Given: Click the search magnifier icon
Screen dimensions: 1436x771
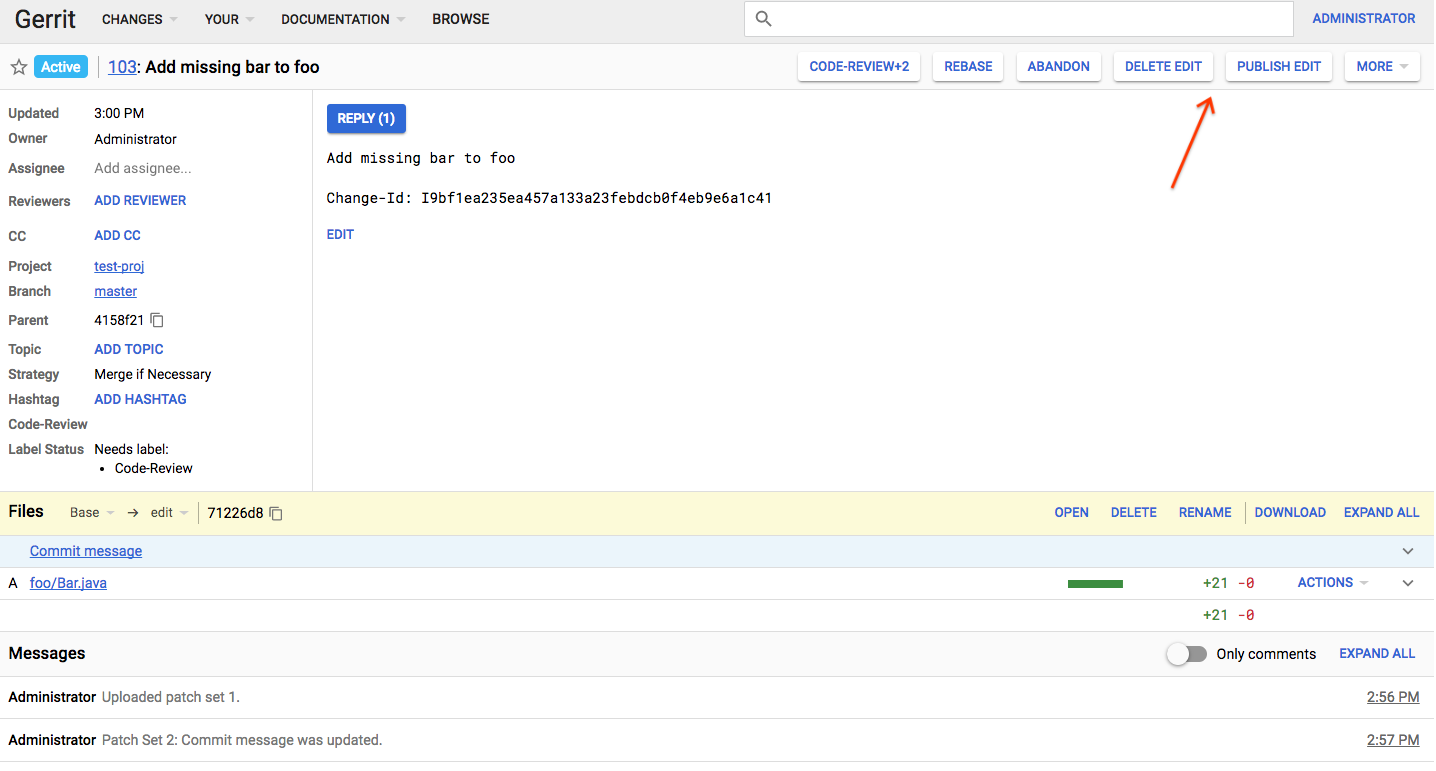Looking at the screenshot, I should (764, 19).
